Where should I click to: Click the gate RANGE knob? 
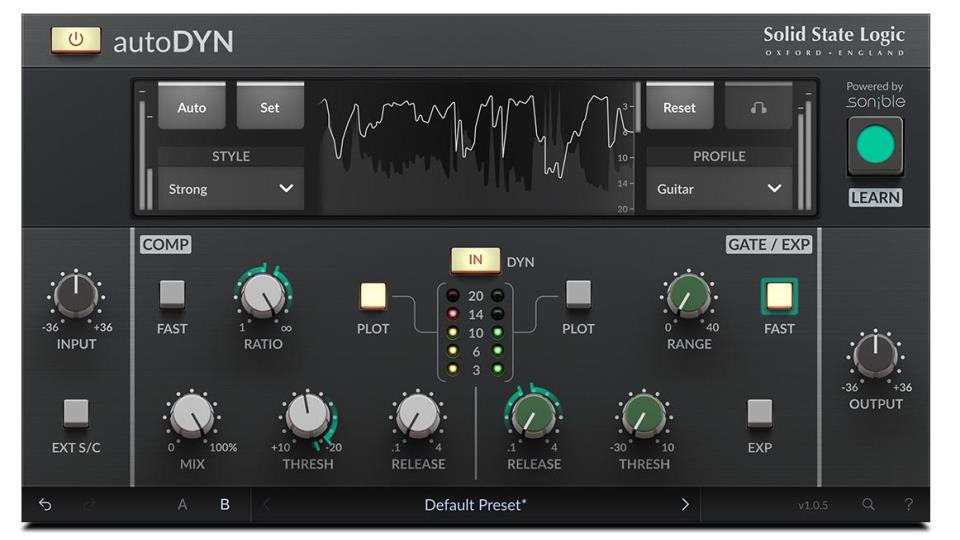tap(688, 296)
